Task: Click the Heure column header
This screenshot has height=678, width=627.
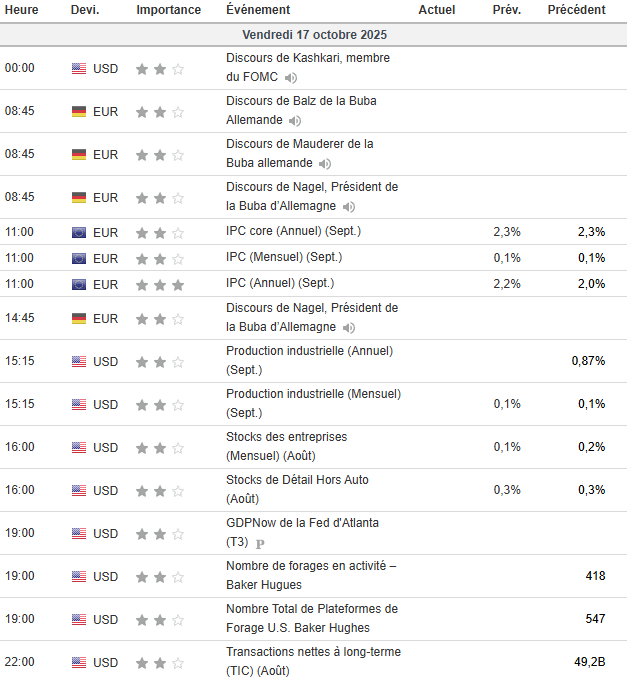Action: coord(22,10)
